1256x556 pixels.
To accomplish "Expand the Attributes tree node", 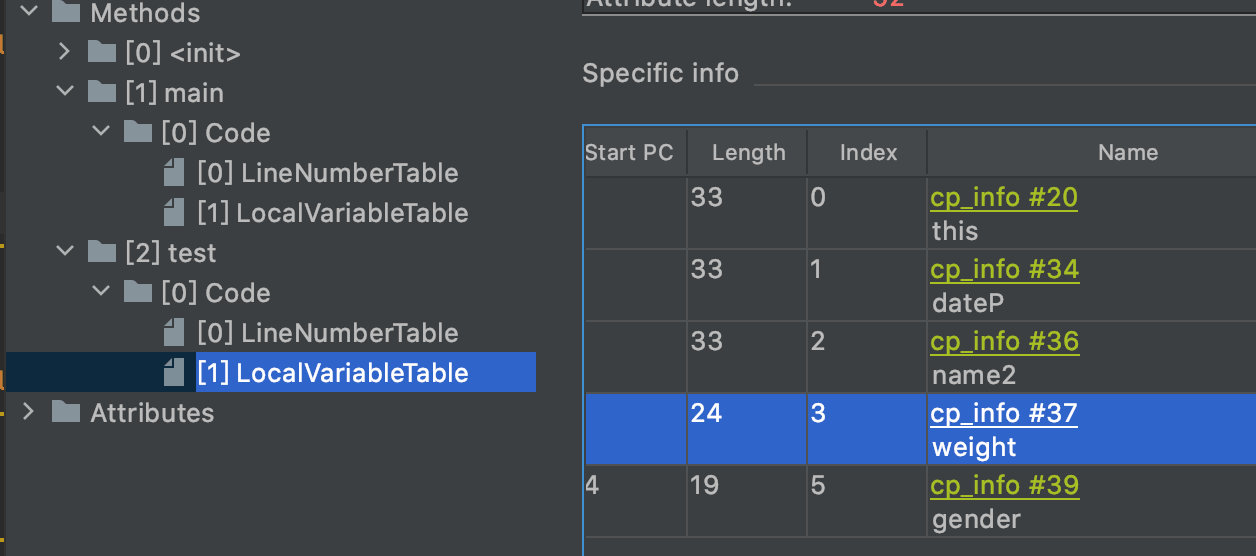I will [x=28, y=412].
